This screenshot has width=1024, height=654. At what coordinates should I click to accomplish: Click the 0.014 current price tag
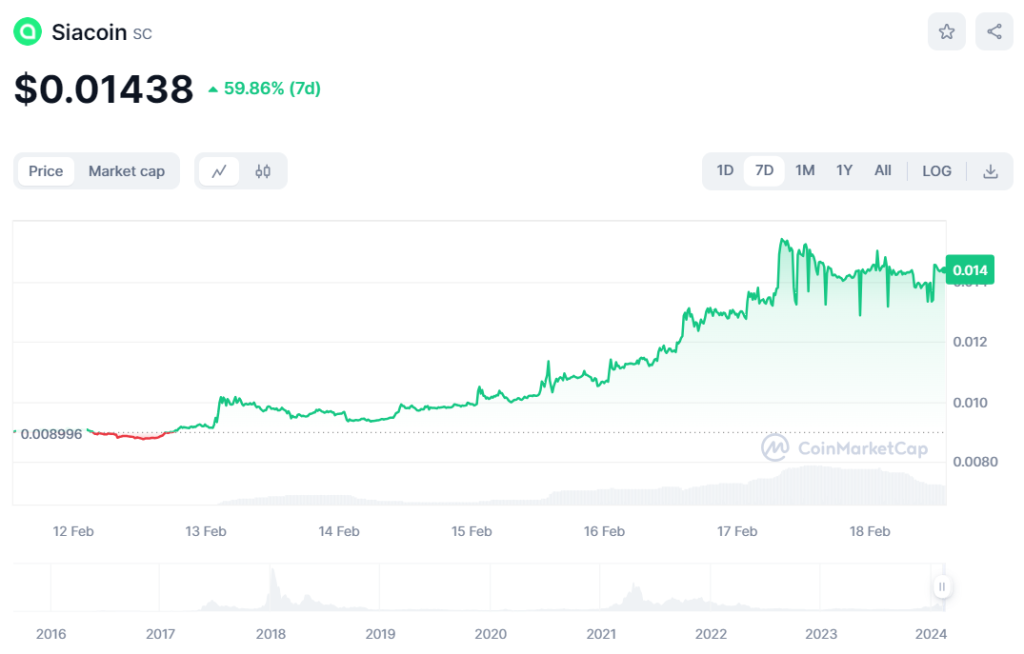(970, 270)
